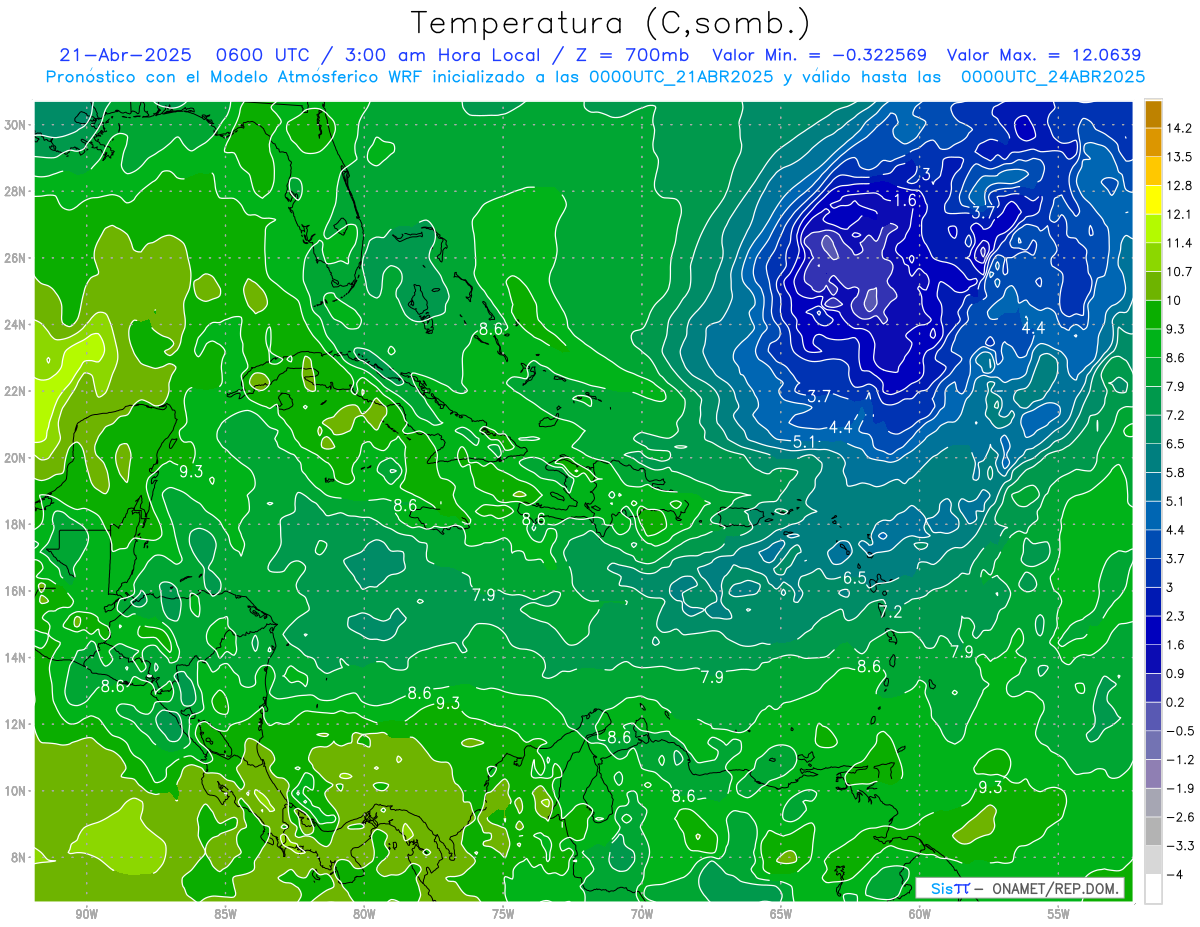Click the "18N" latitude axis label
Viewport: 1200px width, 927px height.
(x=16, y=524)
